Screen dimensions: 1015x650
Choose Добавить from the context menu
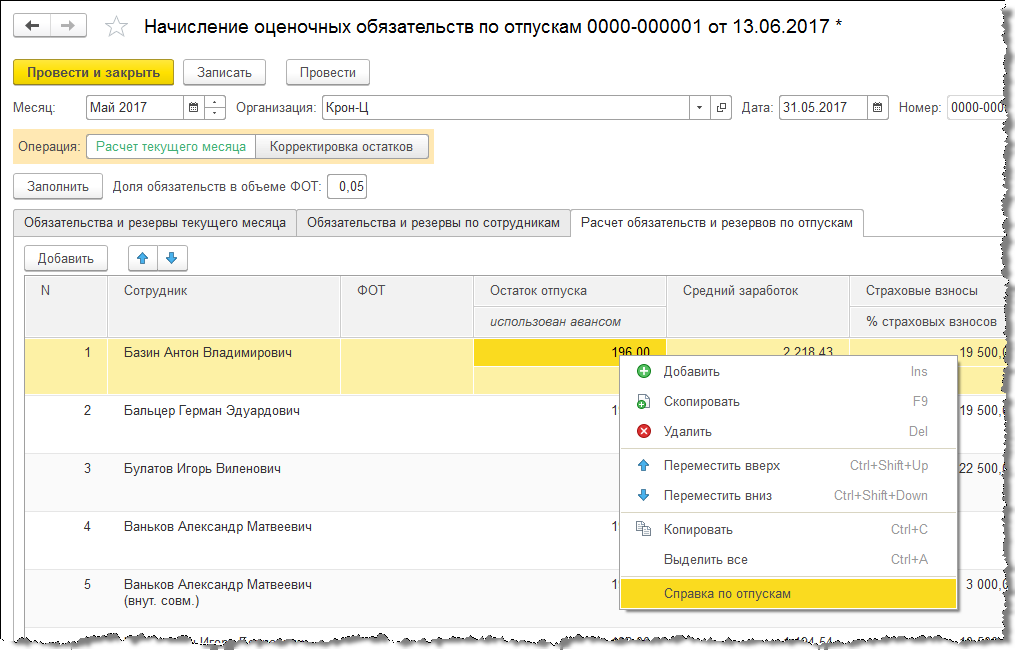click(788, 372)
